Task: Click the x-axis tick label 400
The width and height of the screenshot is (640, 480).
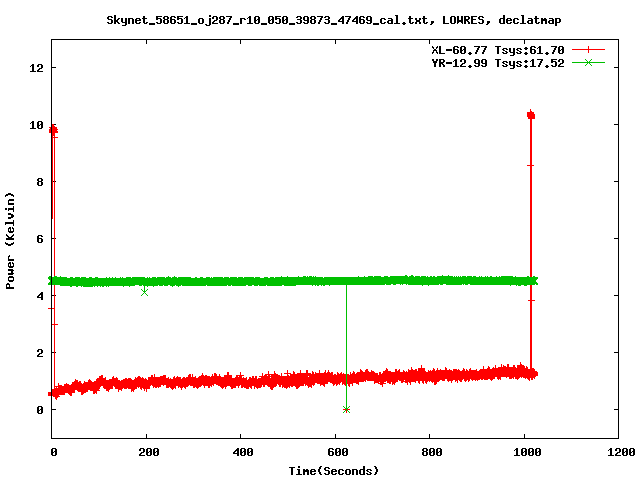Action: 243,452
